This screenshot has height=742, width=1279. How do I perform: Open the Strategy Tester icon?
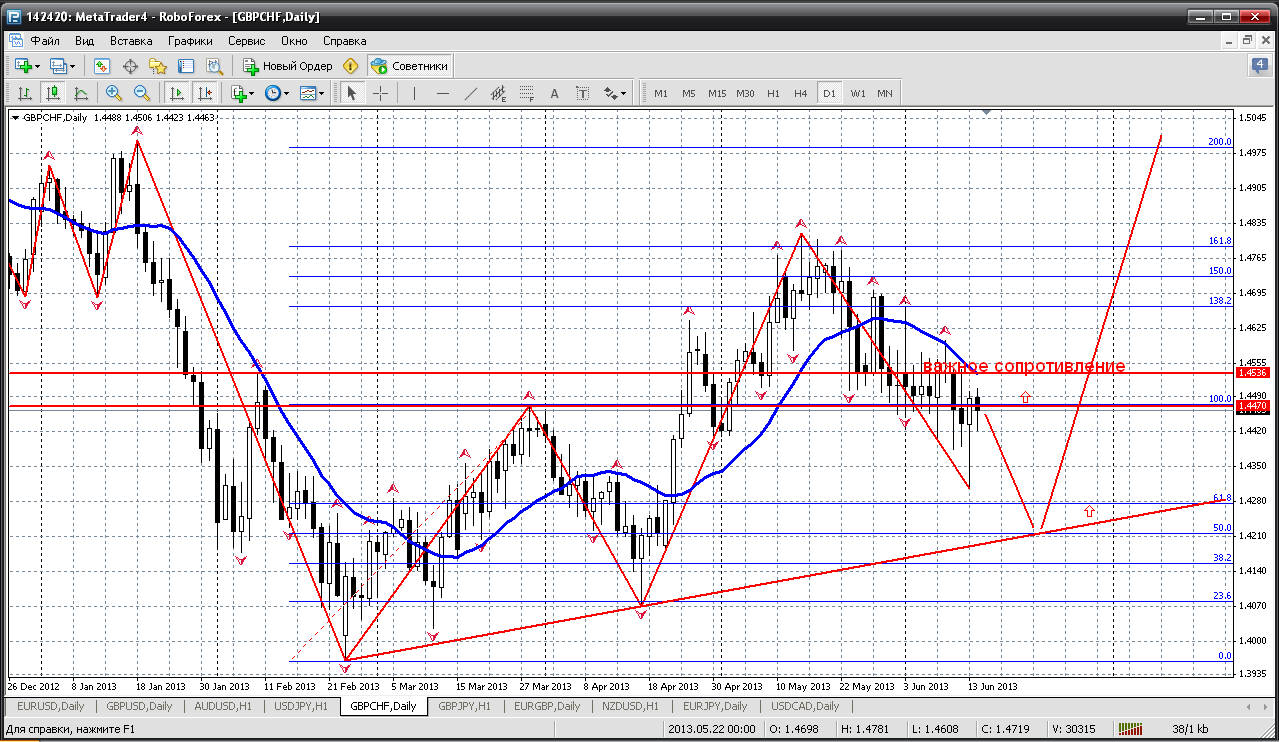(214, 66)
